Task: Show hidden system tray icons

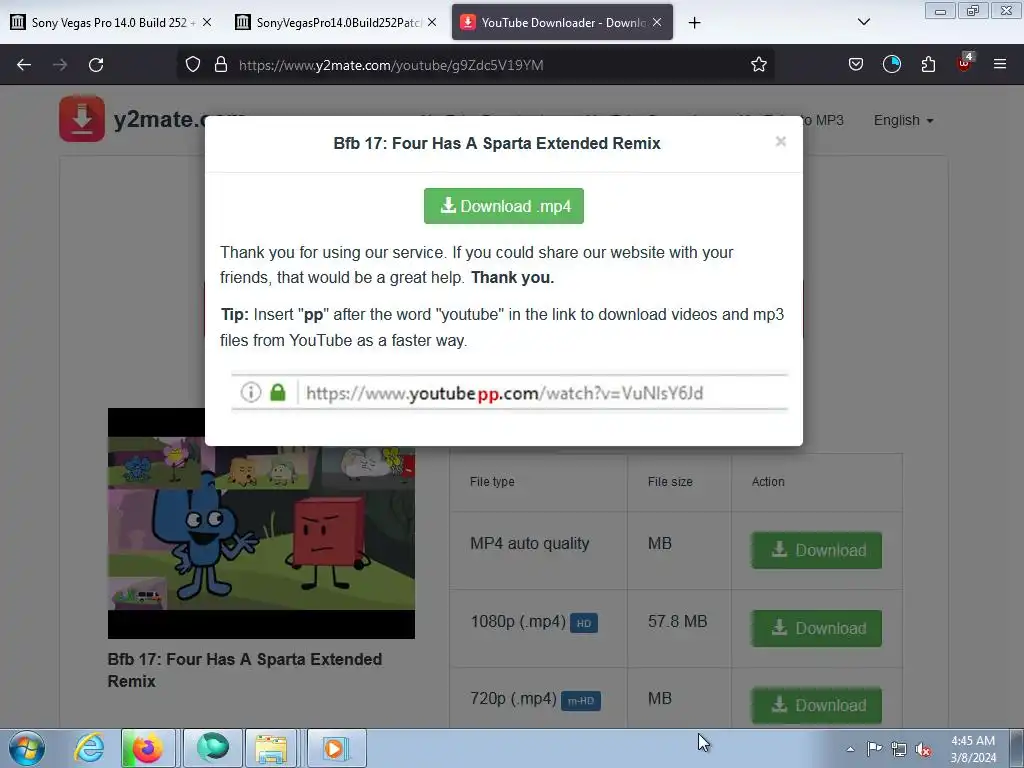Action: pyautogui.click(x=850, y=749)
